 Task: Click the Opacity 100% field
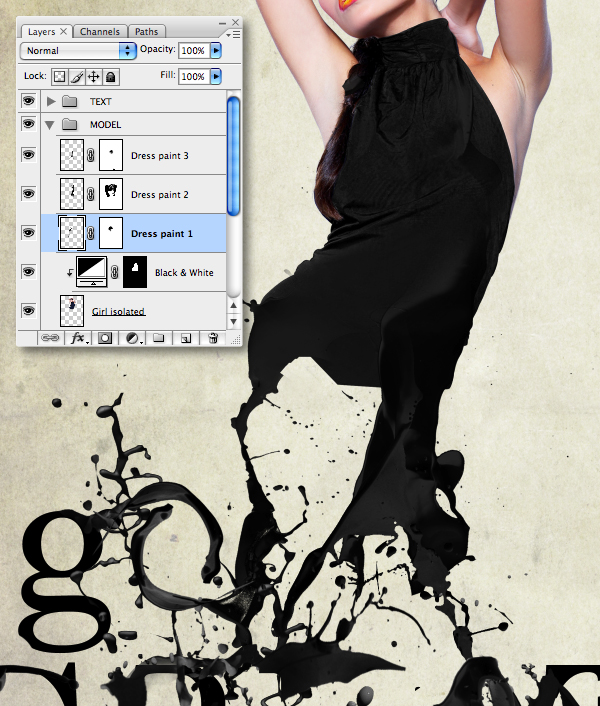pos(194,50)
